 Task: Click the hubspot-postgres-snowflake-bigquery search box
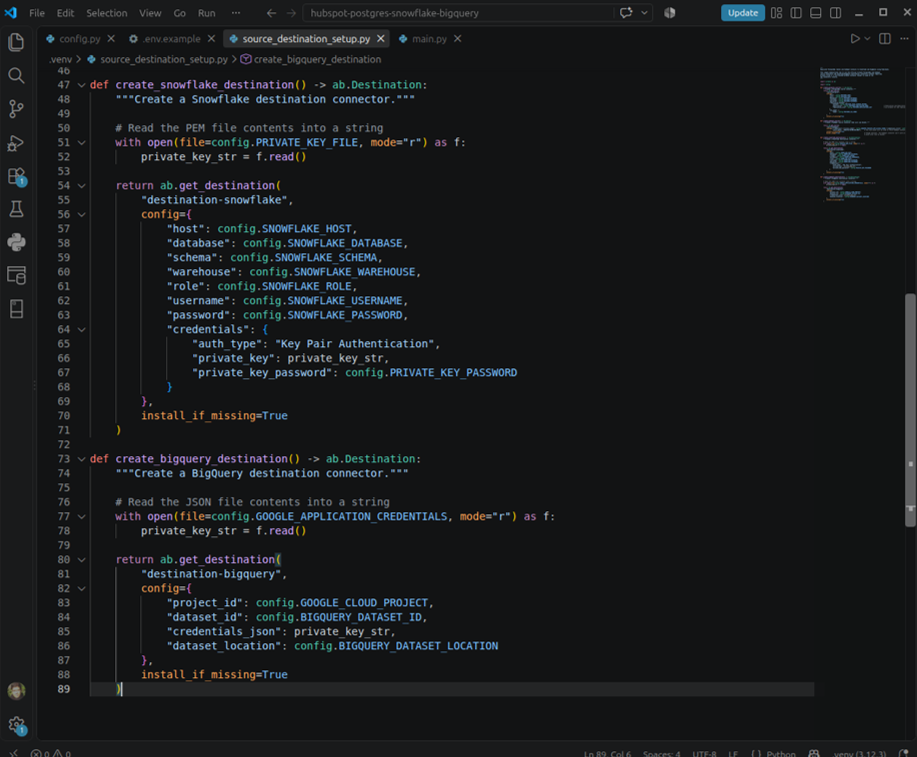tap(459, 13)
